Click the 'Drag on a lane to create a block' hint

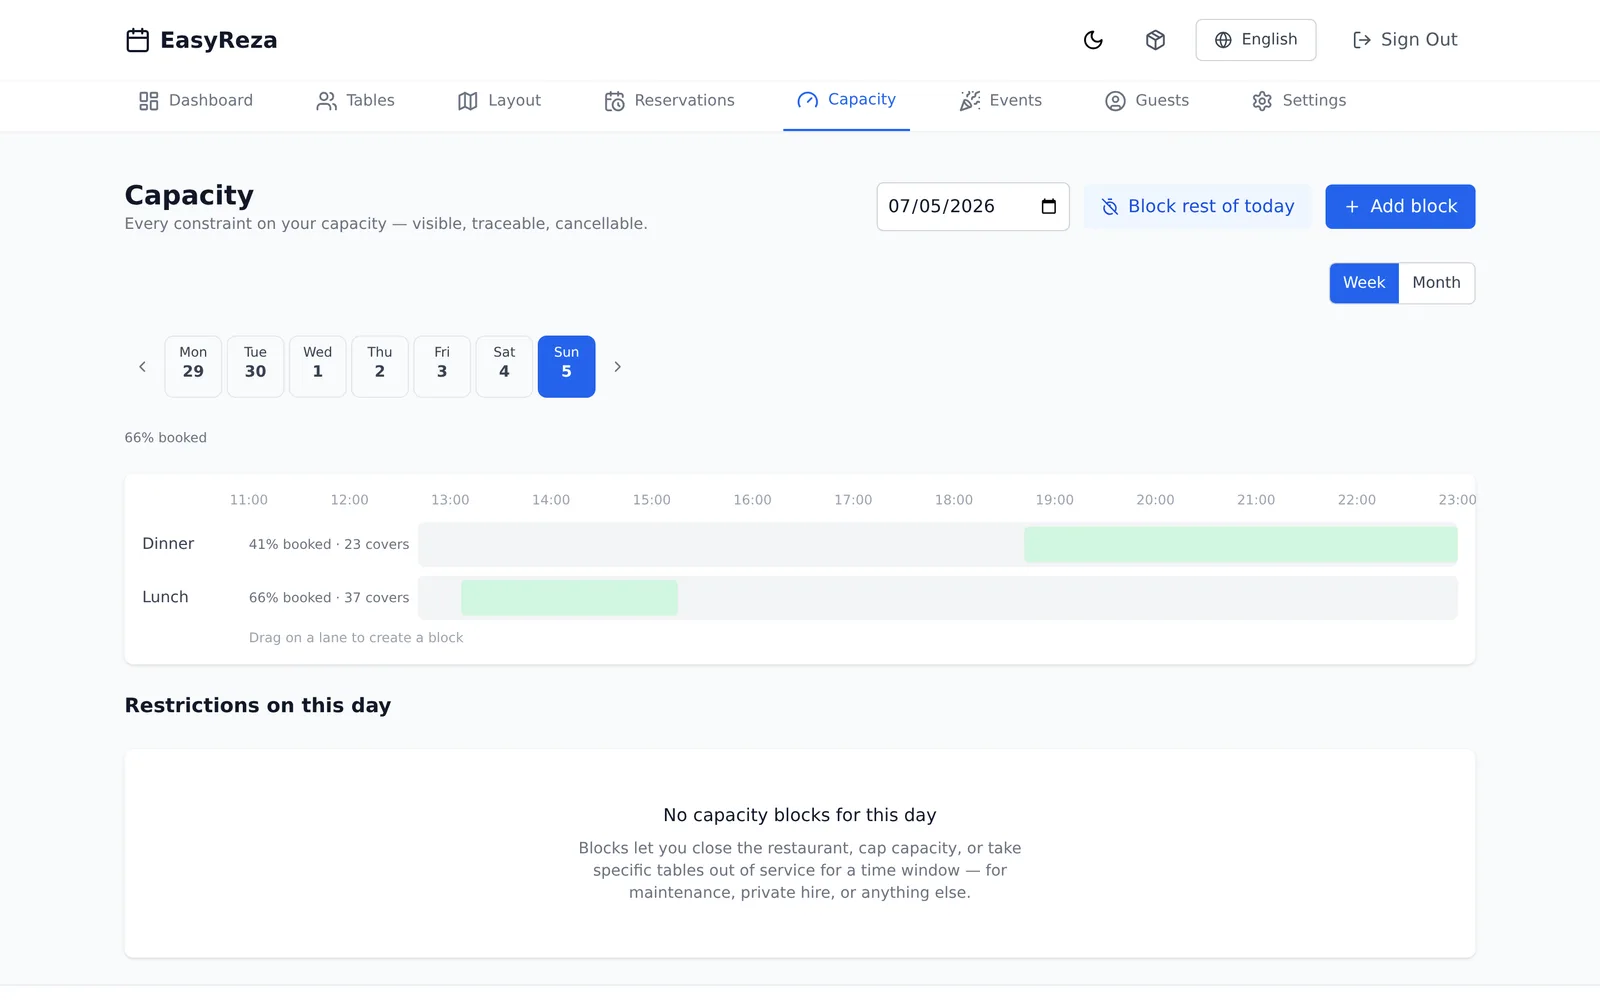click(x=356, y=638)
